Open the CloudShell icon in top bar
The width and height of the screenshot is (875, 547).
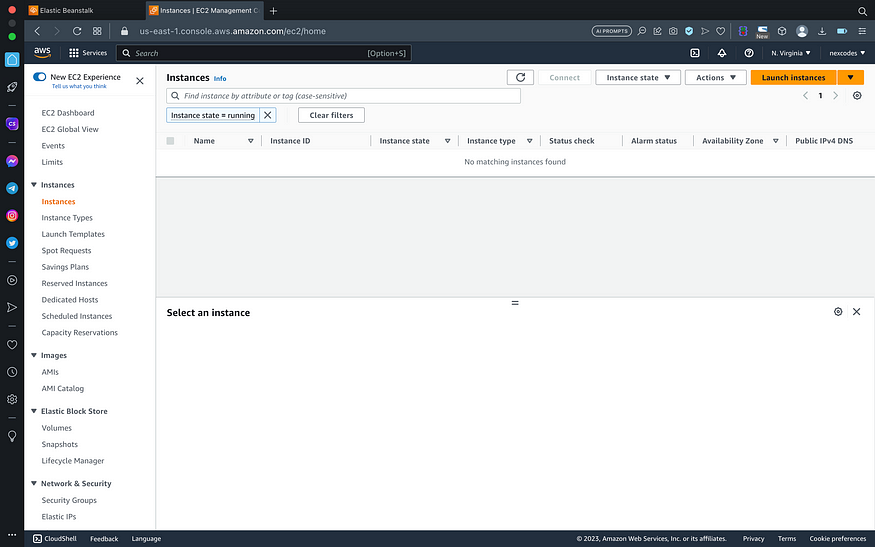(x=695, y=53)
